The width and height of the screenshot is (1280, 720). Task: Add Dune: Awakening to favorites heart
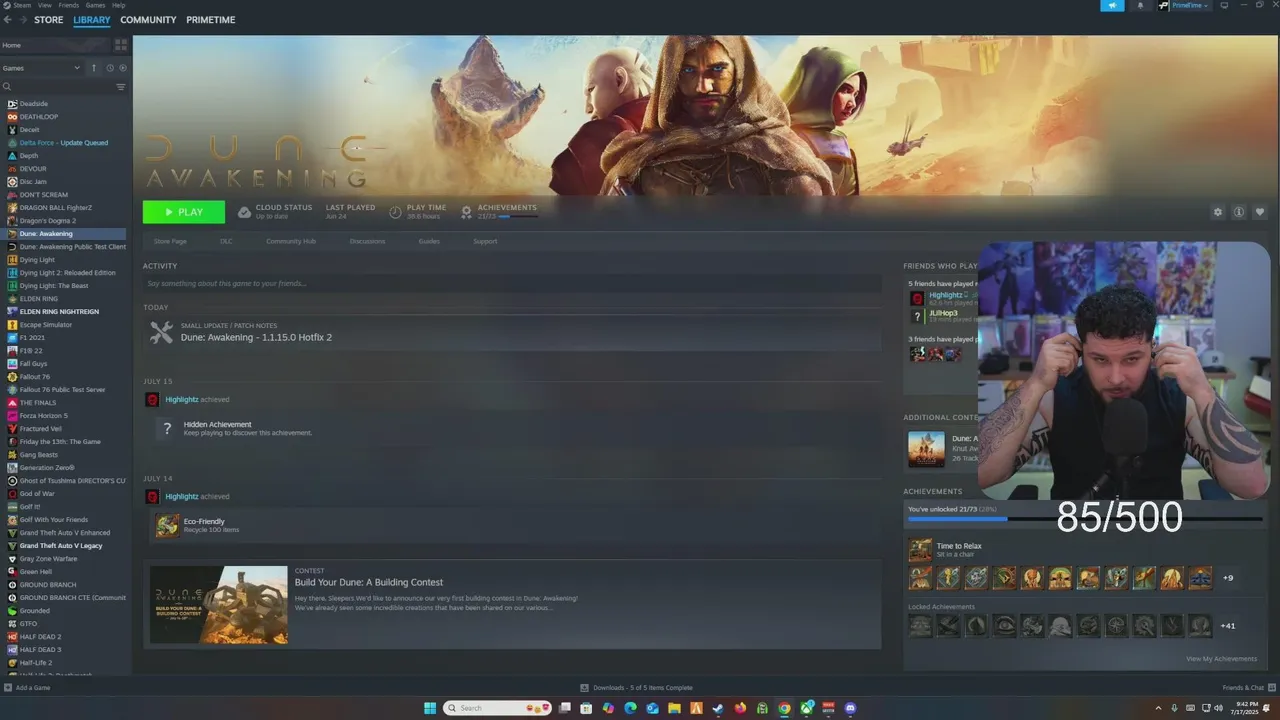click(1259, 212)
